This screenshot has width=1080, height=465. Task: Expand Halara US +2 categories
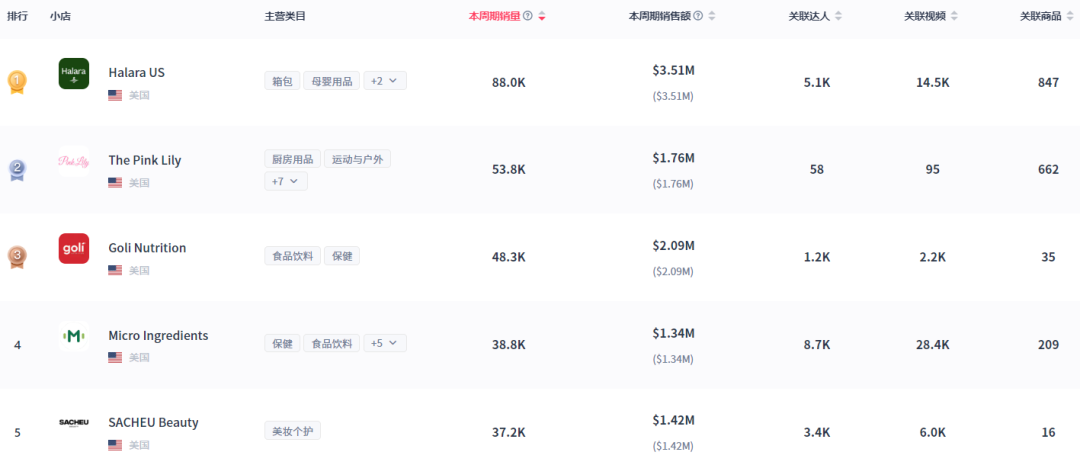pos(385,81)
